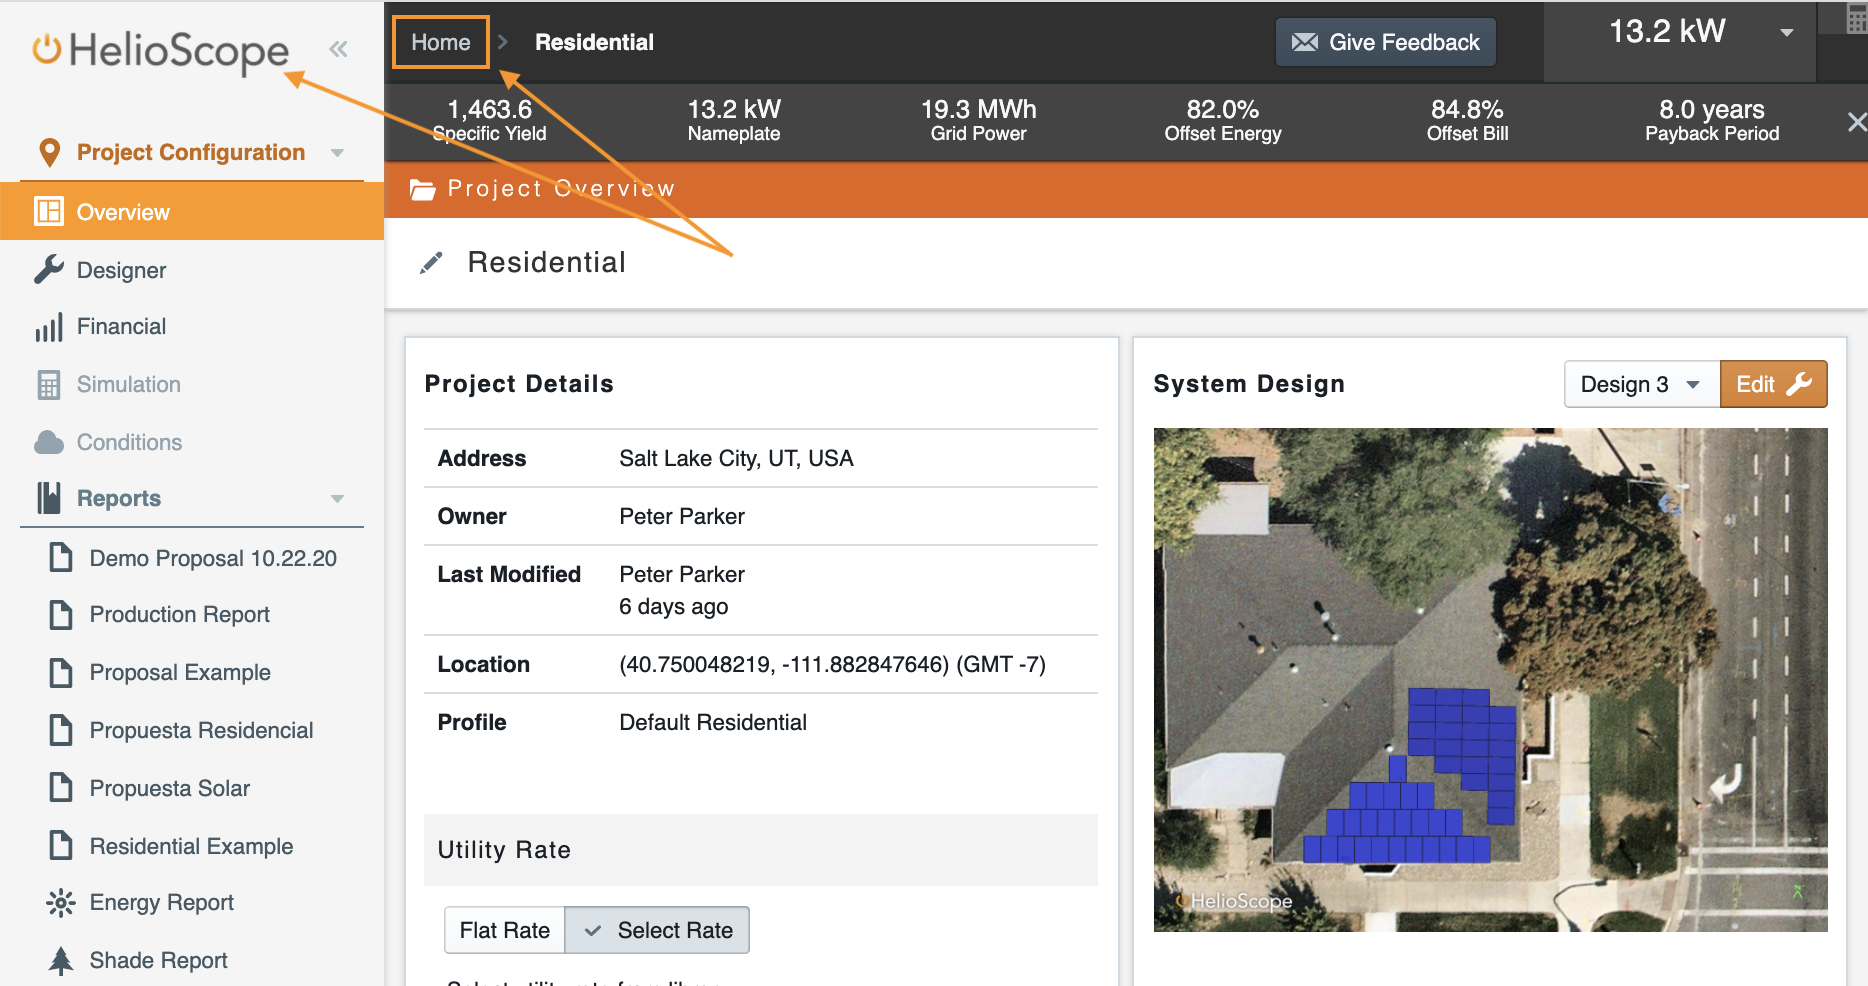Click the Residential project title

[547, 263]
